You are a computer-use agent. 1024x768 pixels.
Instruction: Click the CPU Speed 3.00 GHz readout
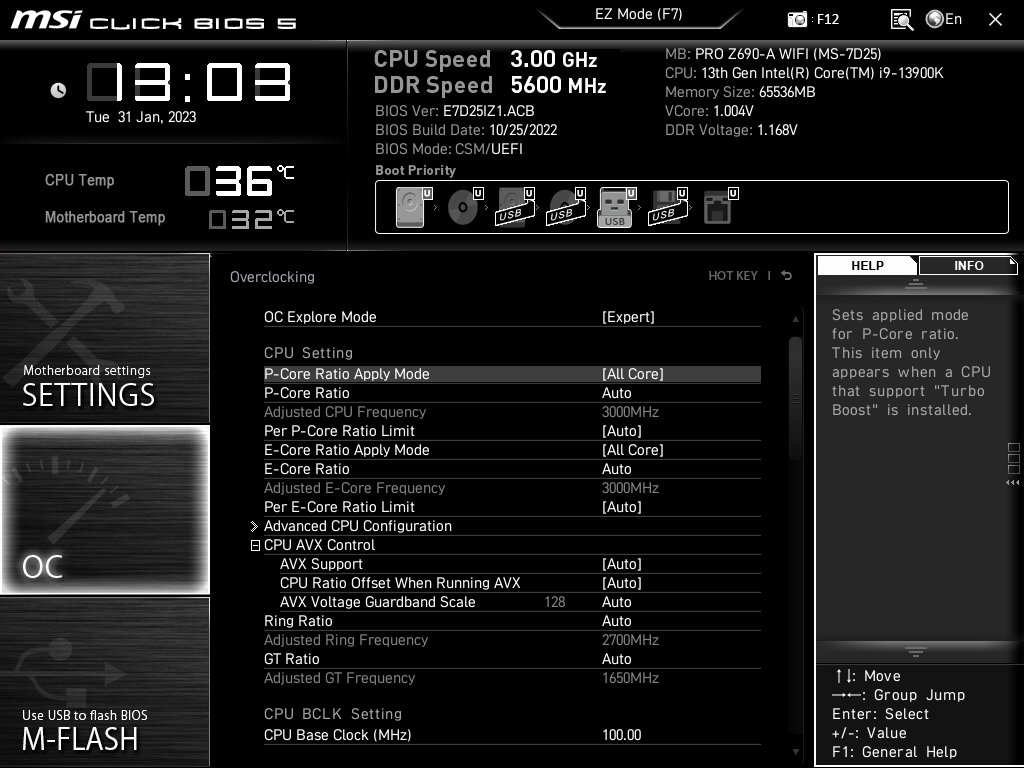(485, 59)
